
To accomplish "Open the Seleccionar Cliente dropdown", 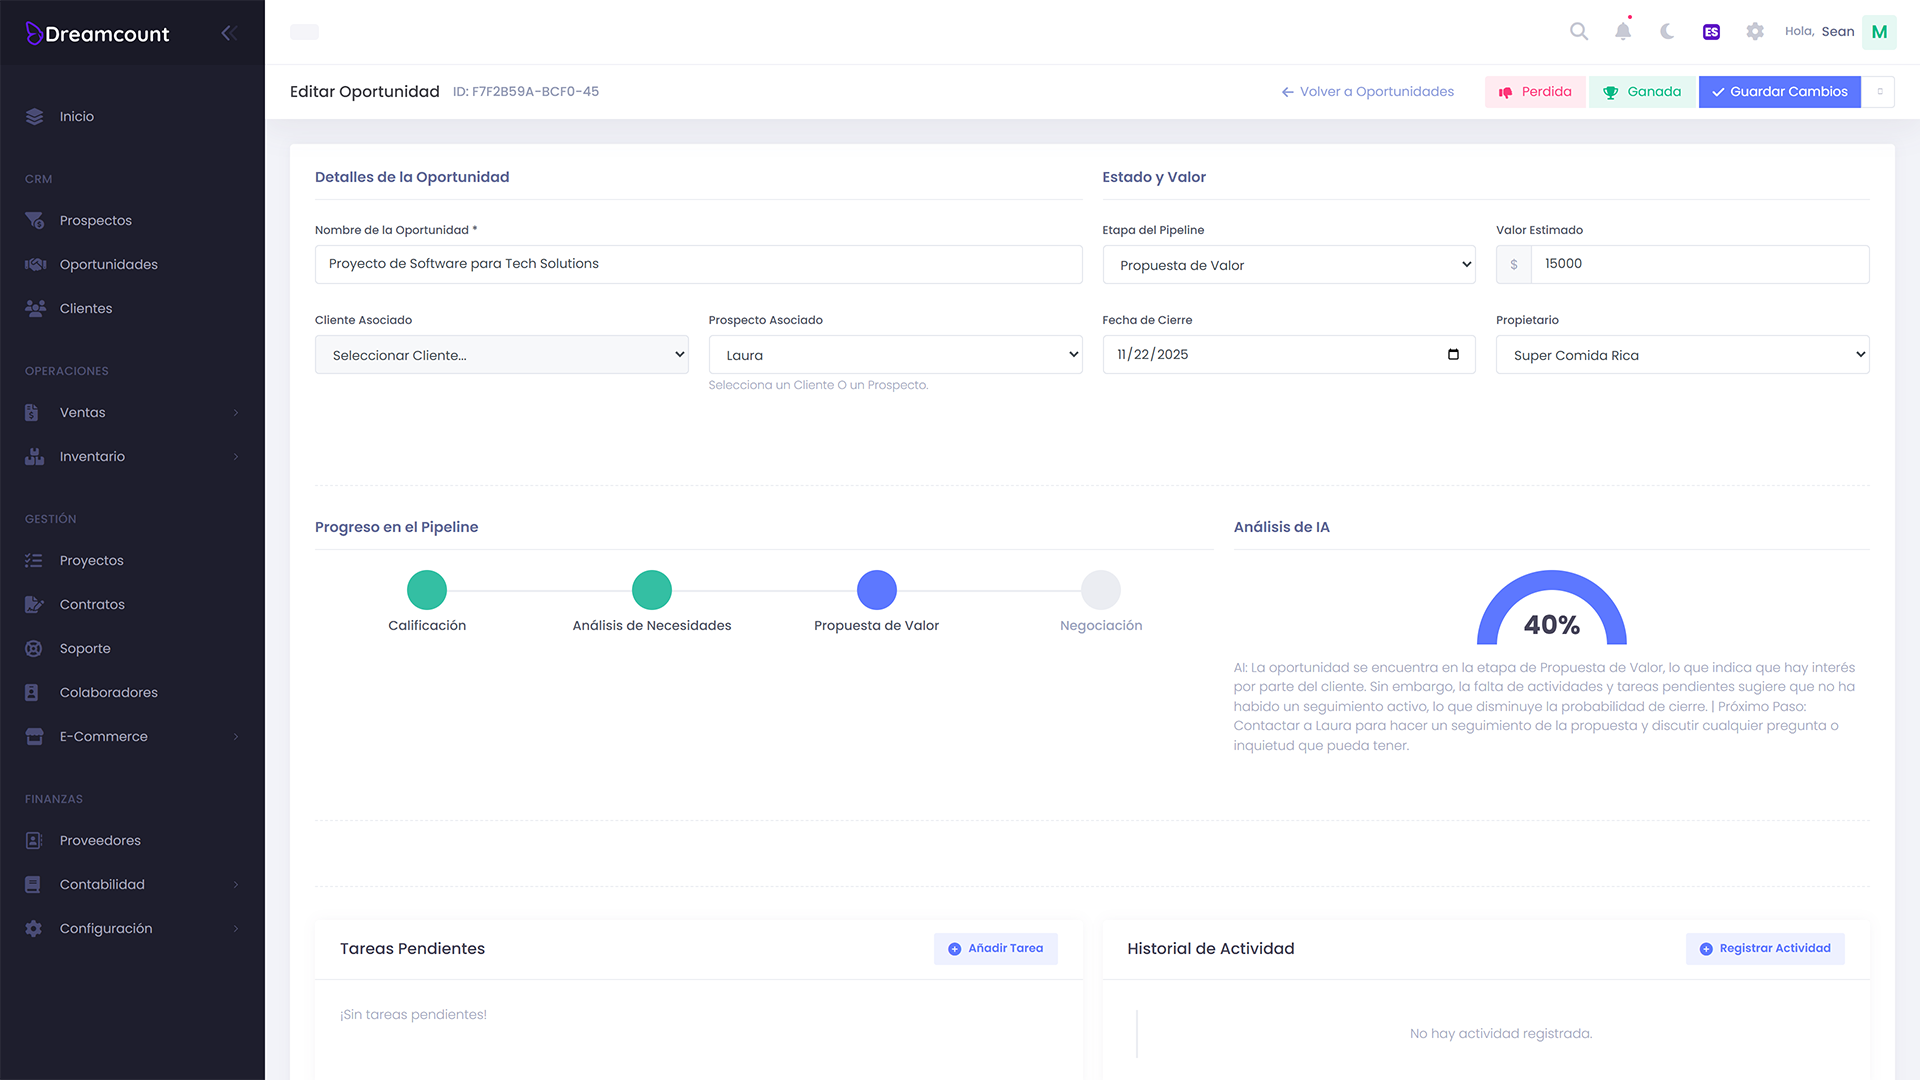I will tap(501, 354).
